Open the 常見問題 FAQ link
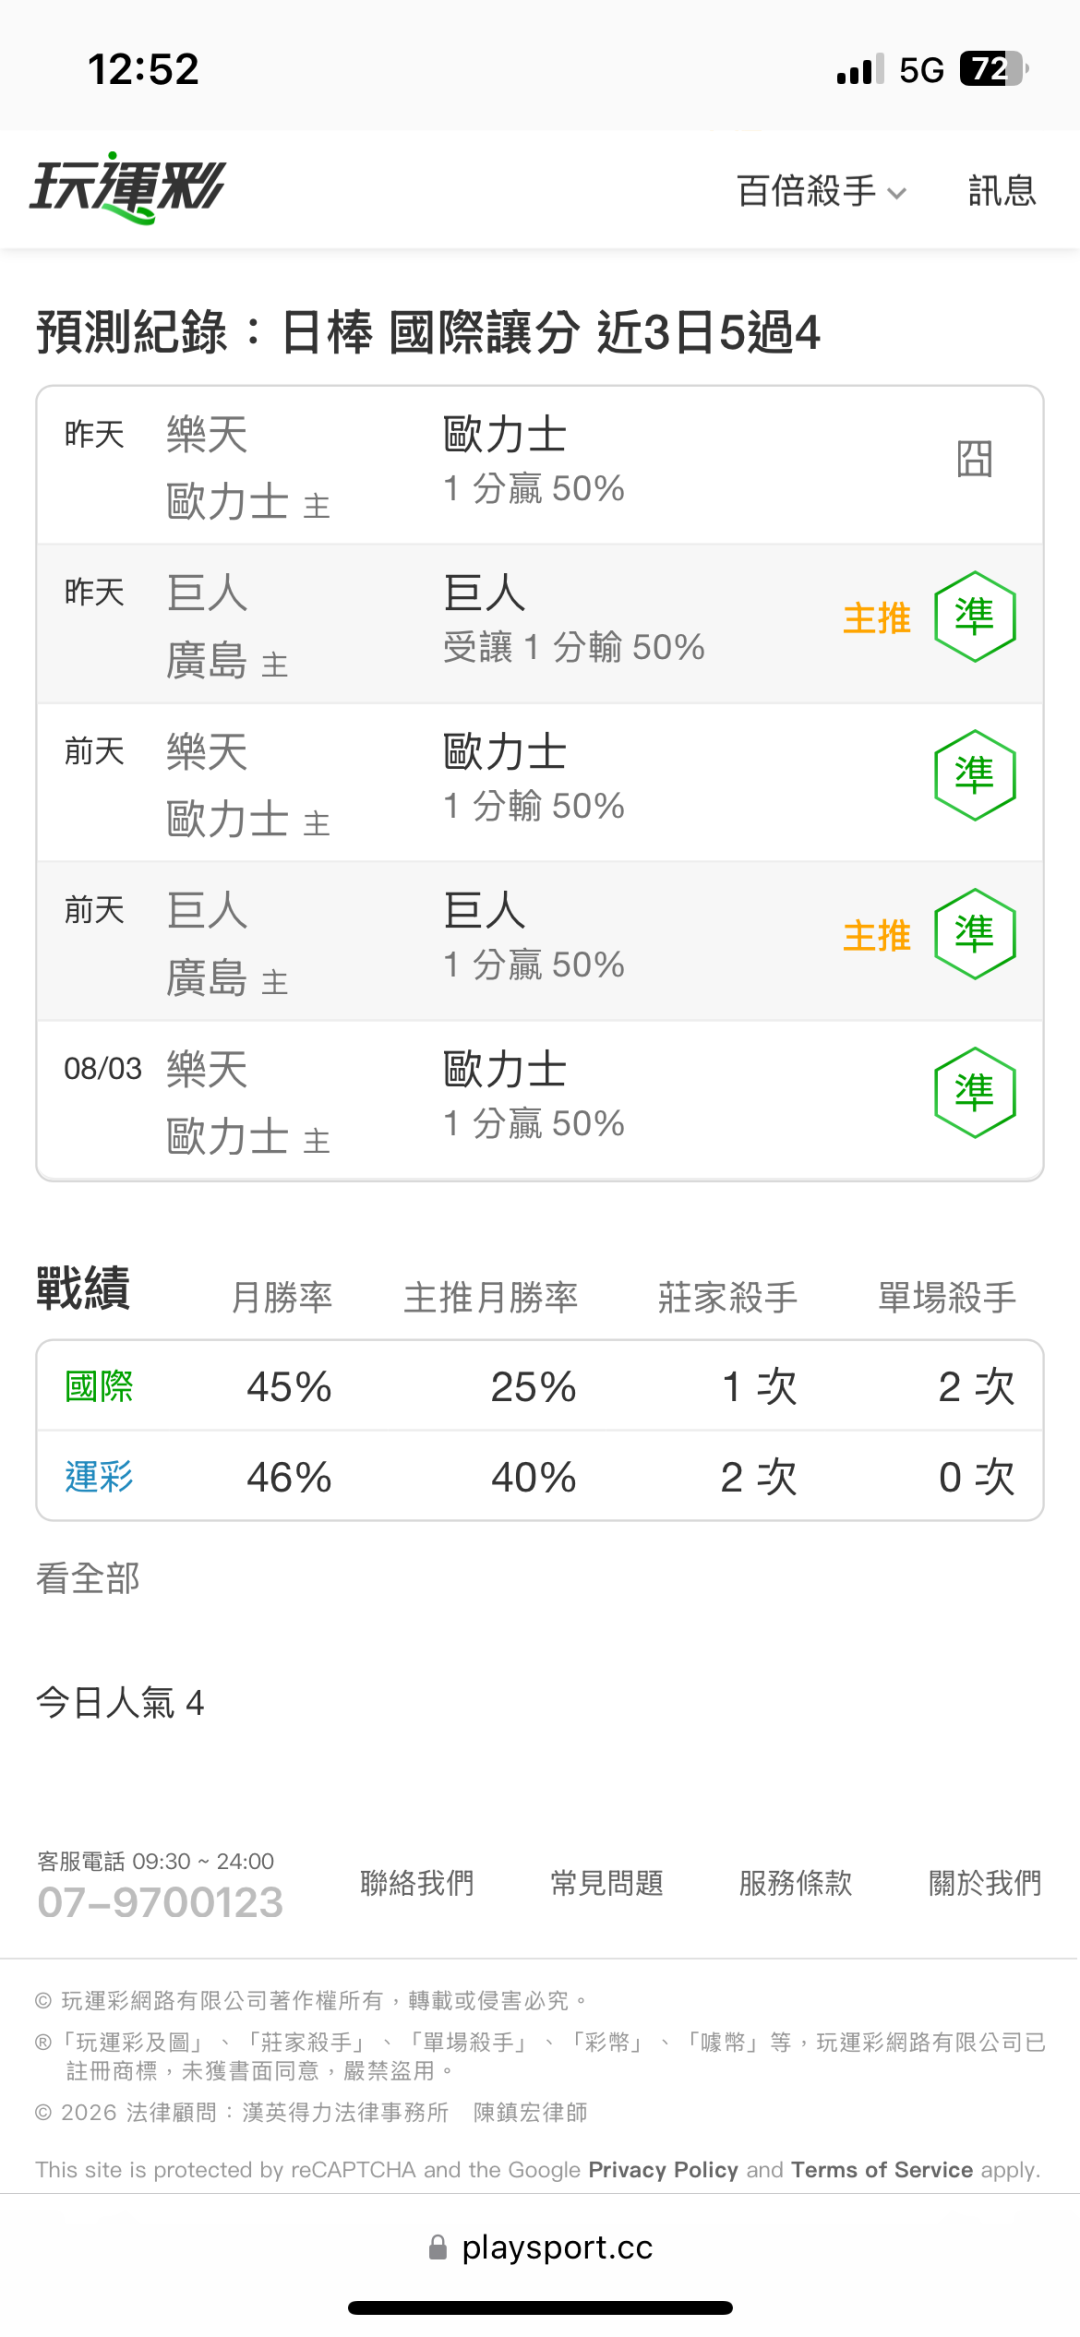The image size is (1080, 2337). click(x=607, y=1884)
